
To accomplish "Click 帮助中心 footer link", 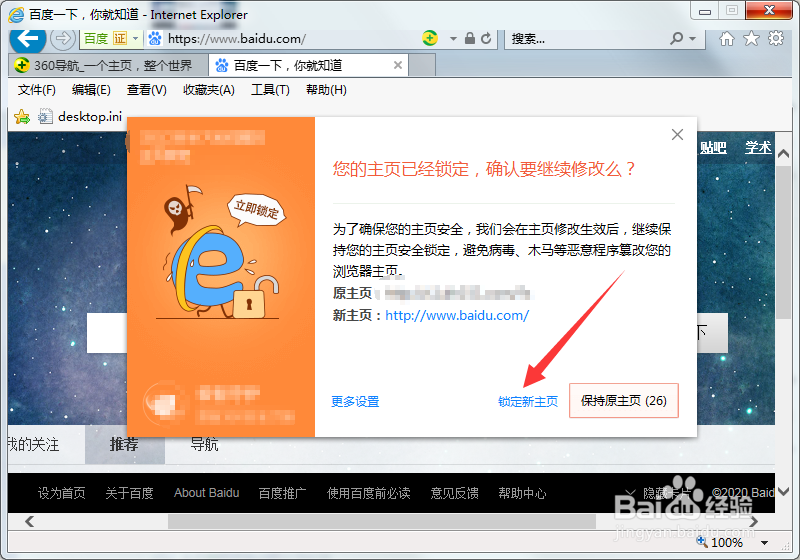I will pyautogui.click(x=522, y=493).
